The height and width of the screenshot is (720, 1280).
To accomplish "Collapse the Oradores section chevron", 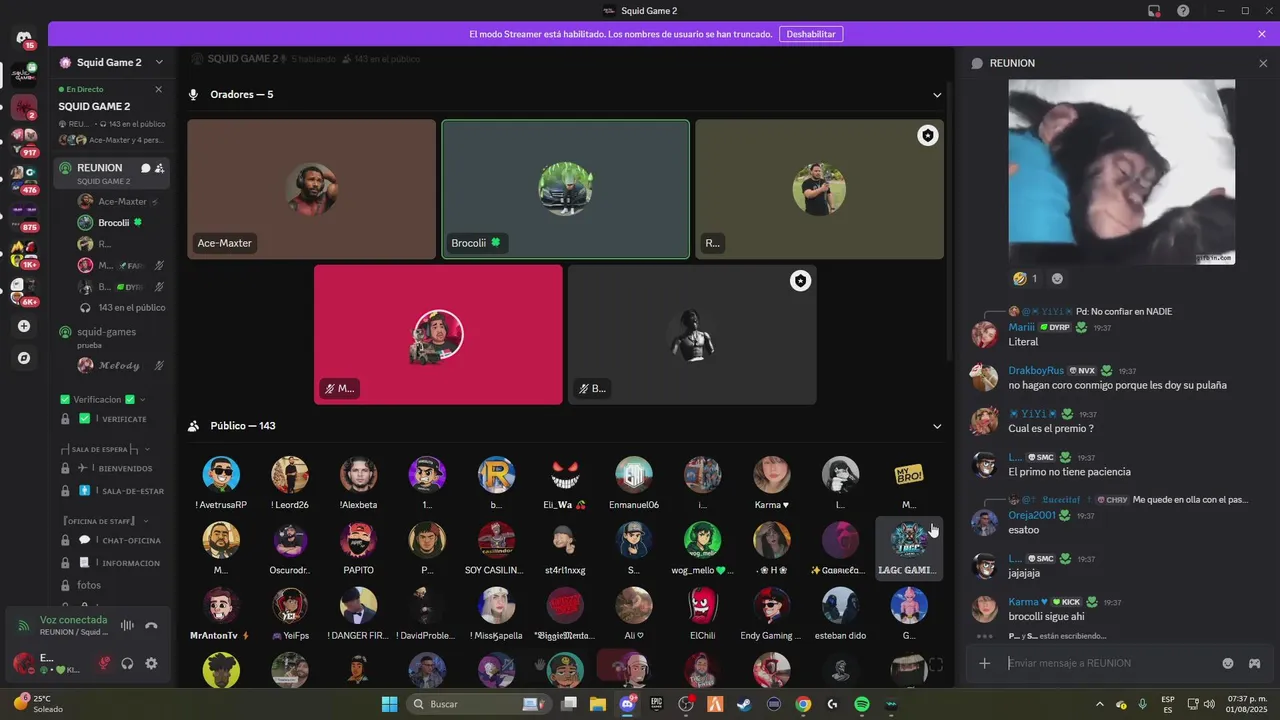I will click(x=937, y=95).
